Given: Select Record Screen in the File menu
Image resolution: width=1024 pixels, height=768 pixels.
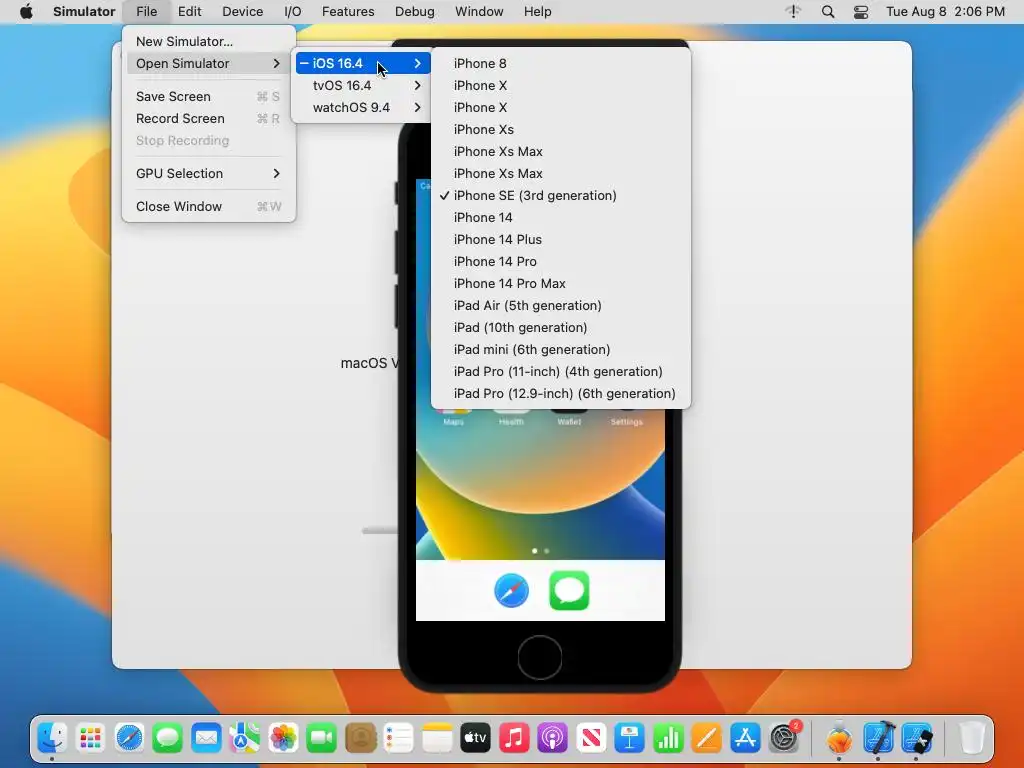Looking at the screenshot, I should click(208, 118).
